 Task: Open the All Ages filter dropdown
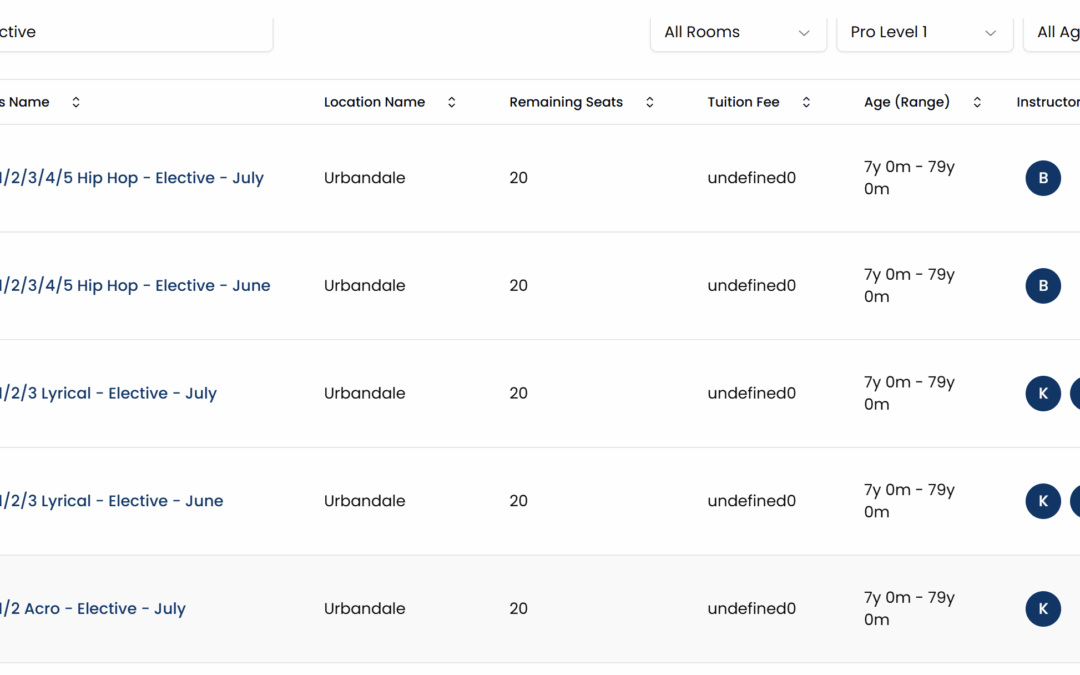pos(1055,32)
